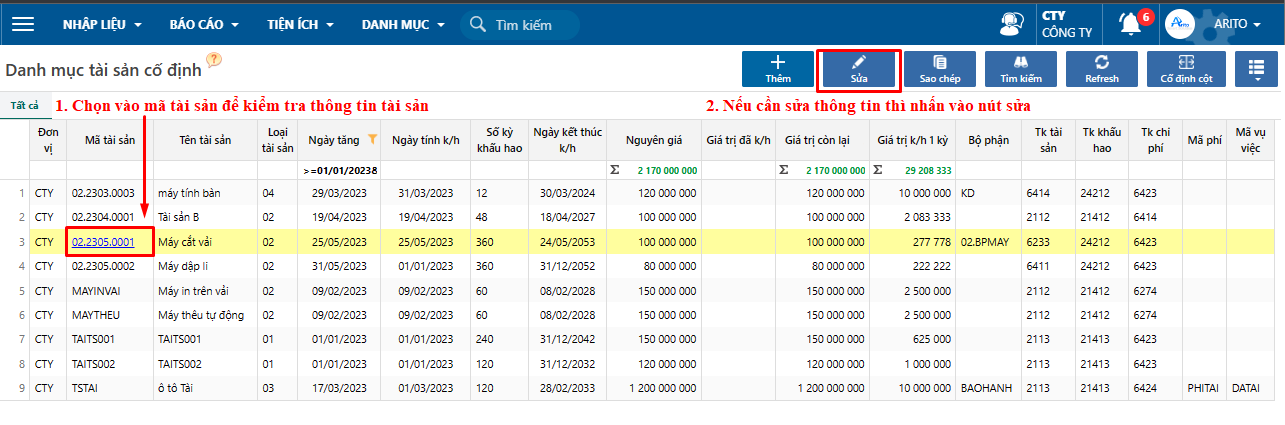The width and height of the screenshot is (1285, 425).
Task: Click the customer support headset icon
Action: pyautogui.click(x=1011, y=24)
